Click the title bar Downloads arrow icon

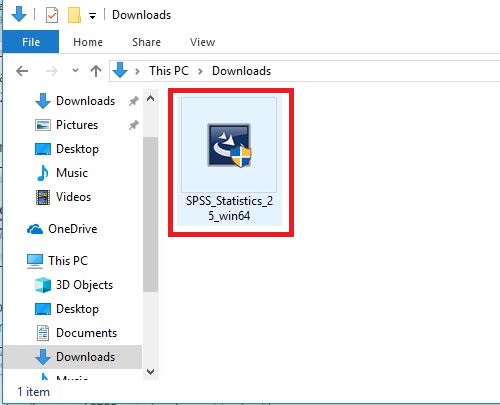[19, 14]
